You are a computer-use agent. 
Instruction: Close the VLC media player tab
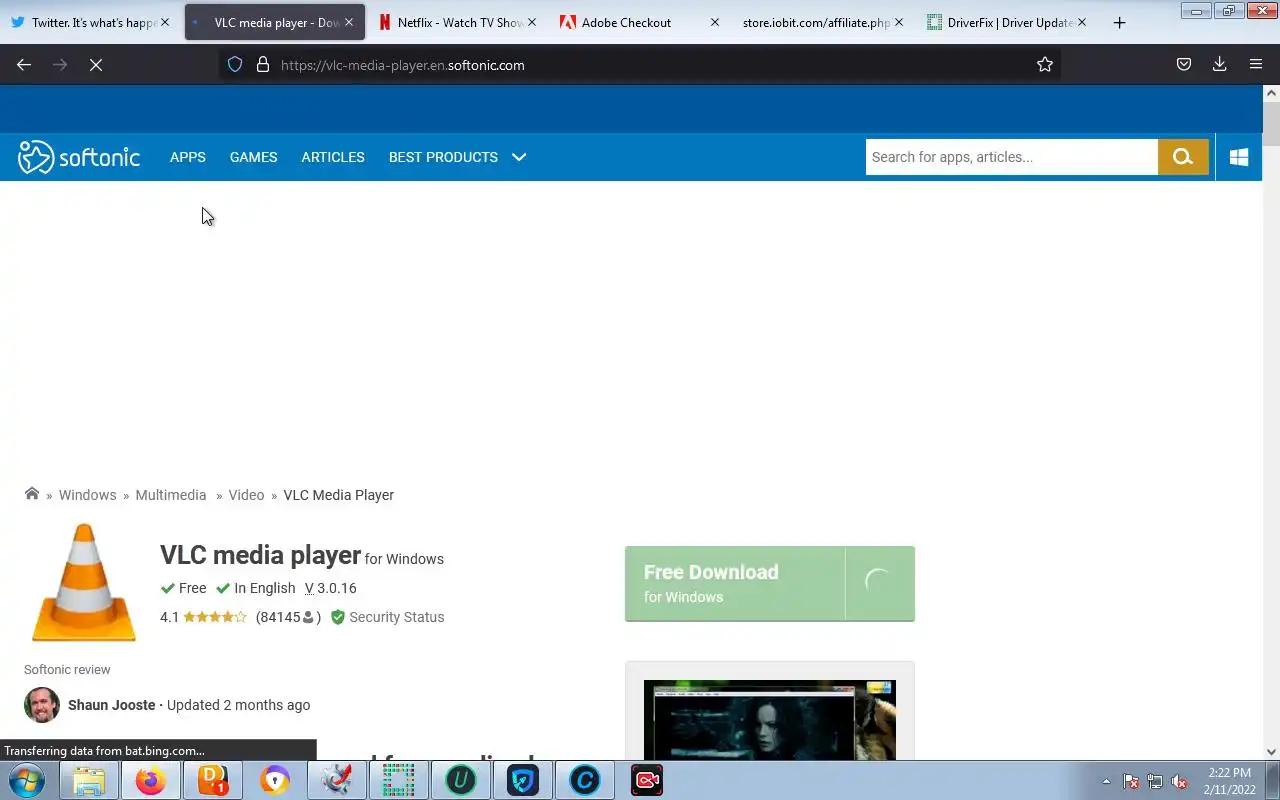click(x=349, y=22)
